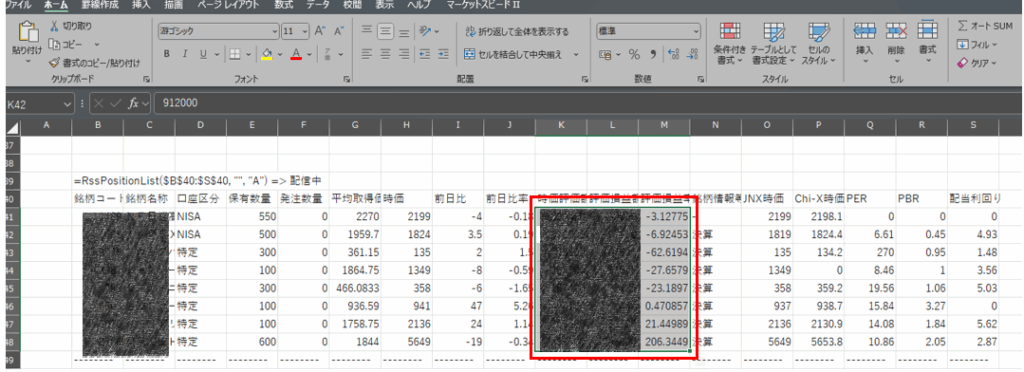The width and height of the screenshot is (1024, 372).
Task: Switch to the 挿入 (Insert) ribbon tab
Action: (140, 5)
